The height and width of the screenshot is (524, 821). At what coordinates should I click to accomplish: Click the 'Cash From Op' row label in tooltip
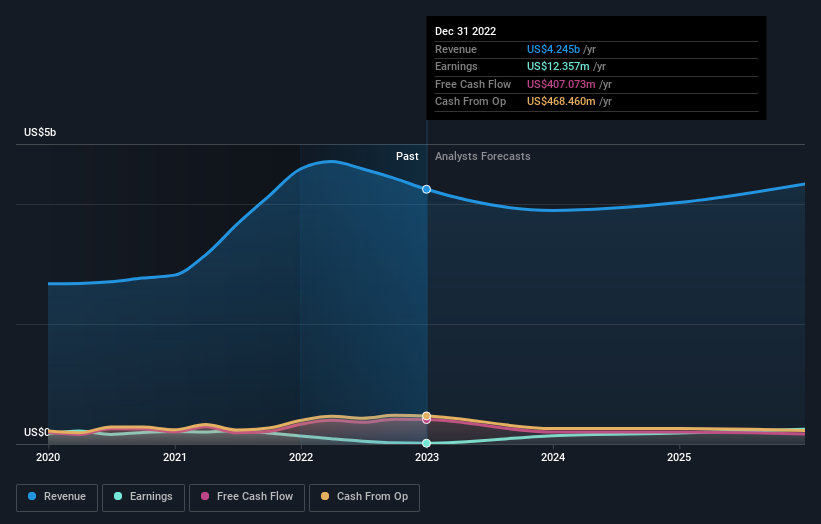[x=470, y=102]
